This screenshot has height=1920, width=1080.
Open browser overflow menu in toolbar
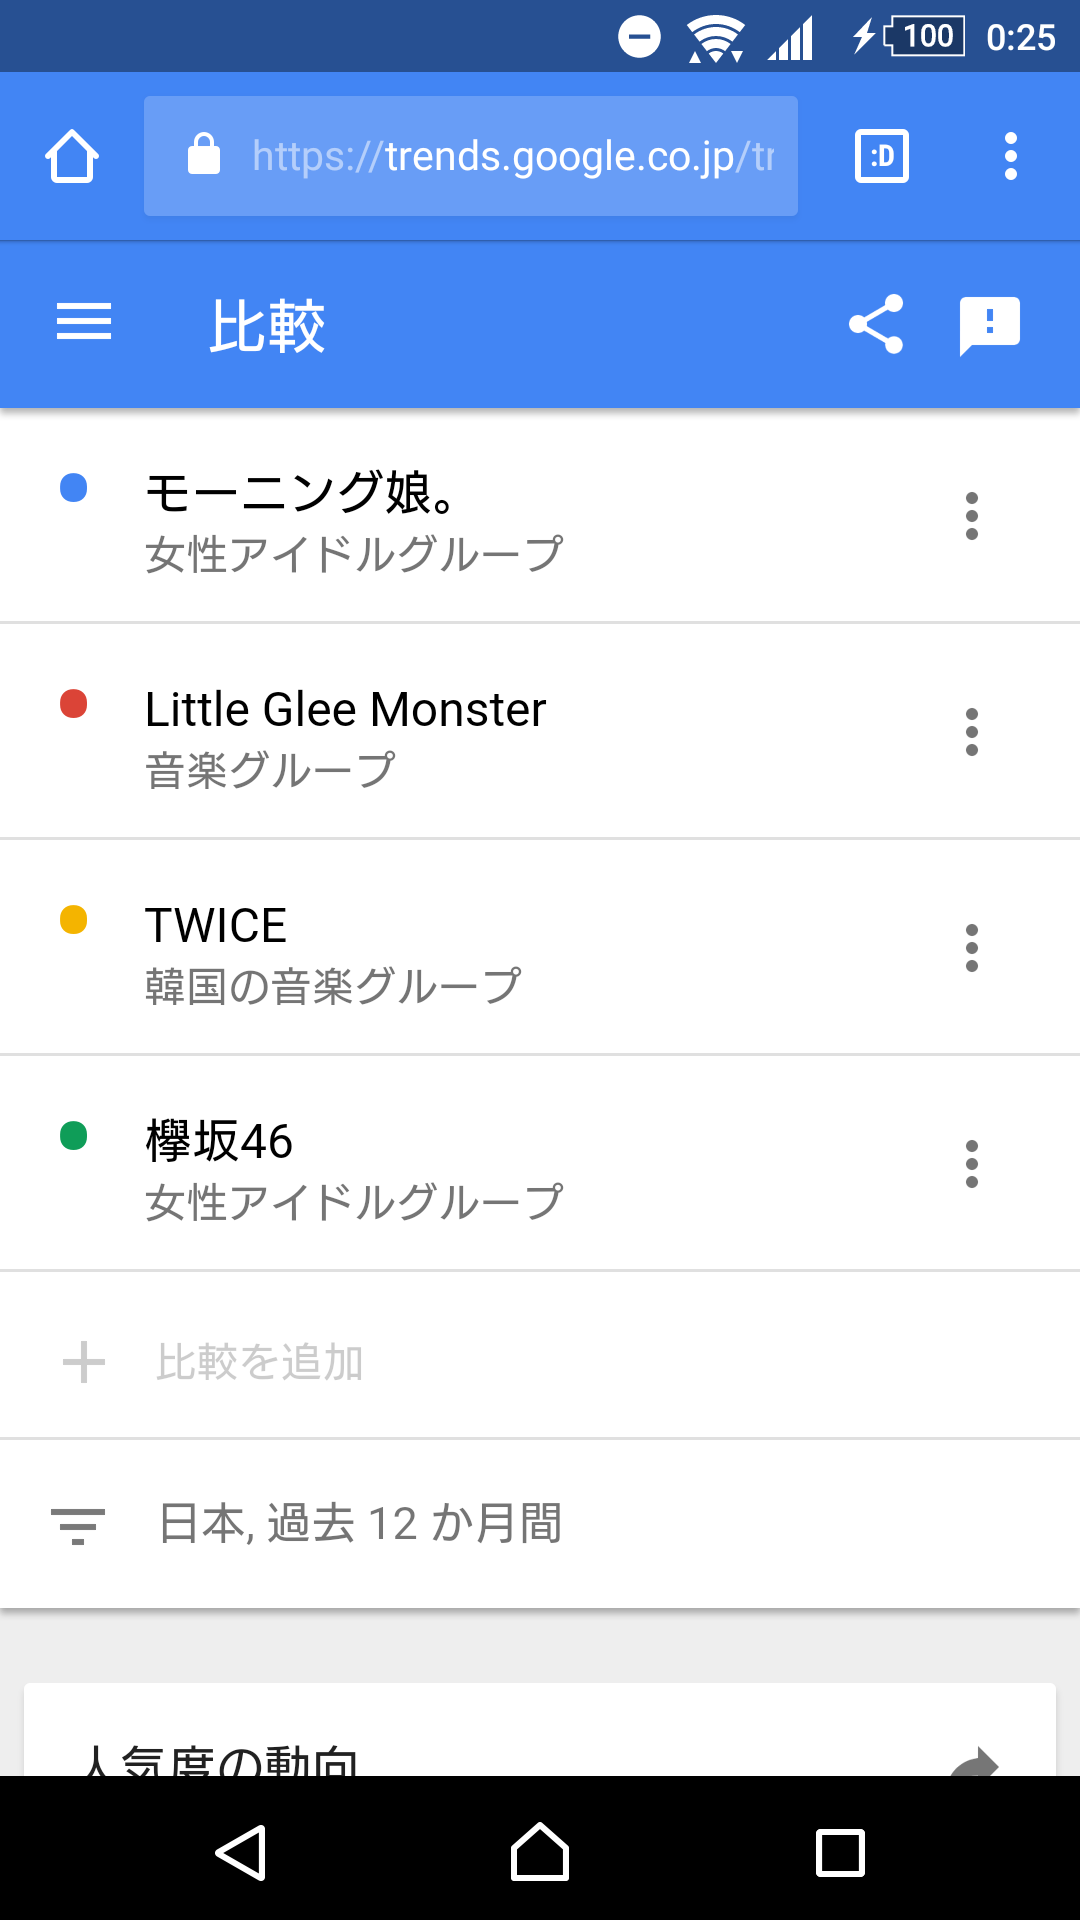click(x=1011, y=156)
